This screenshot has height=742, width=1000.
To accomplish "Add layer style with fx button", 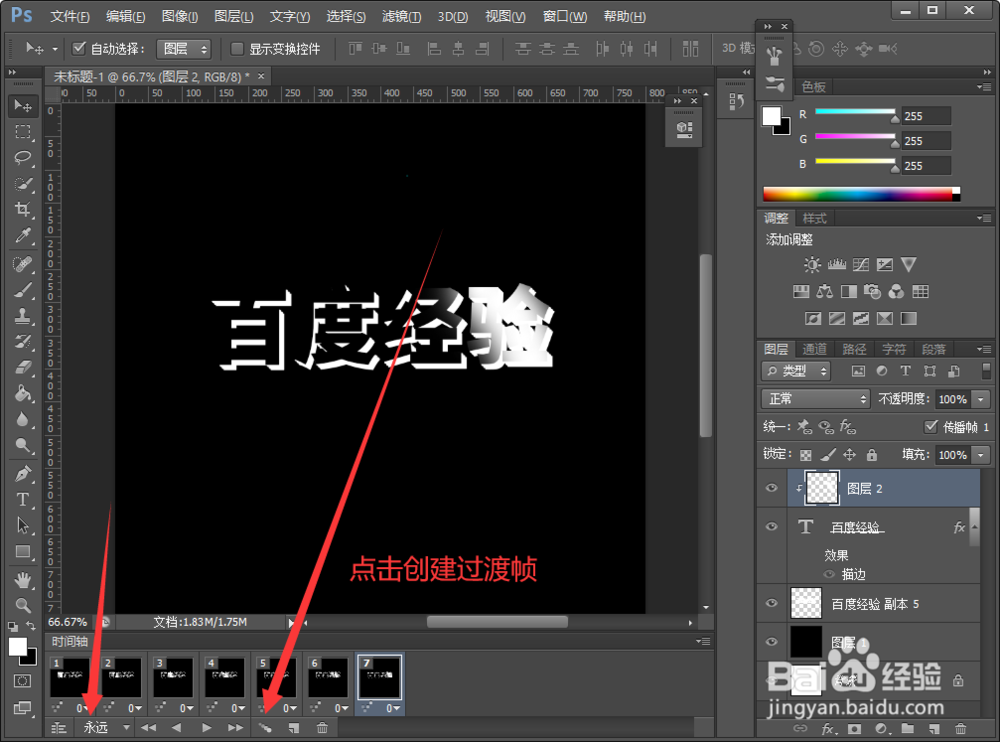I will [828, 729].
